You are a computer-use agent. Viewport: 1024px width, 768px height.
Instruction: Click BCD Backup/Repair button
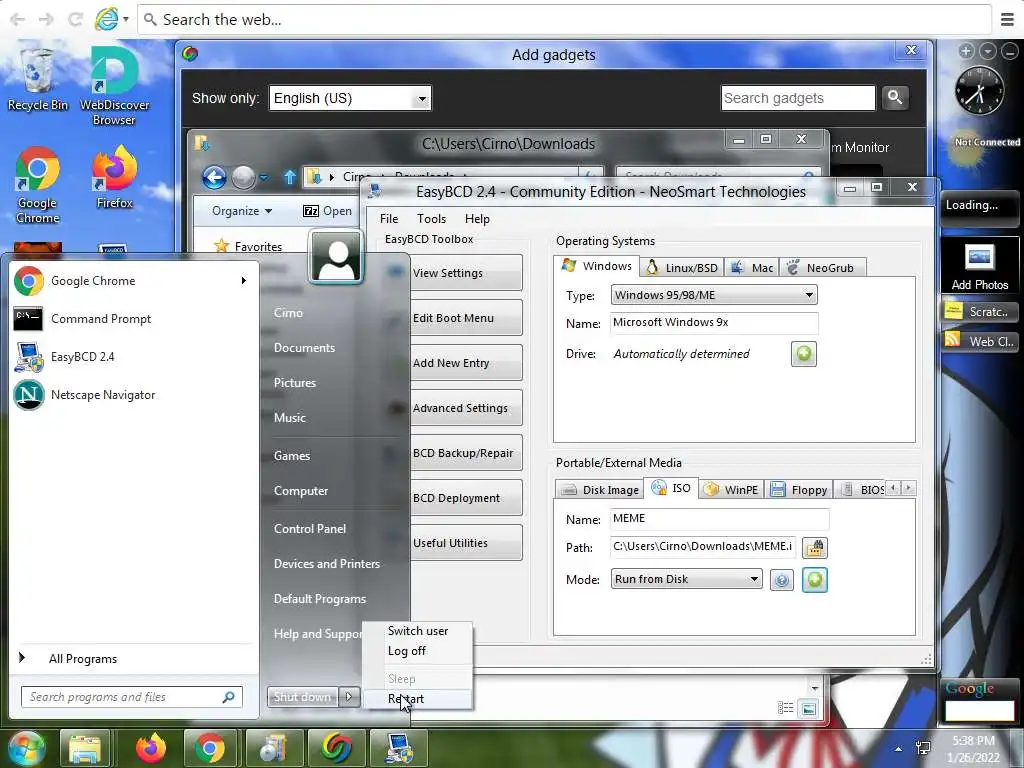(466, 453)
